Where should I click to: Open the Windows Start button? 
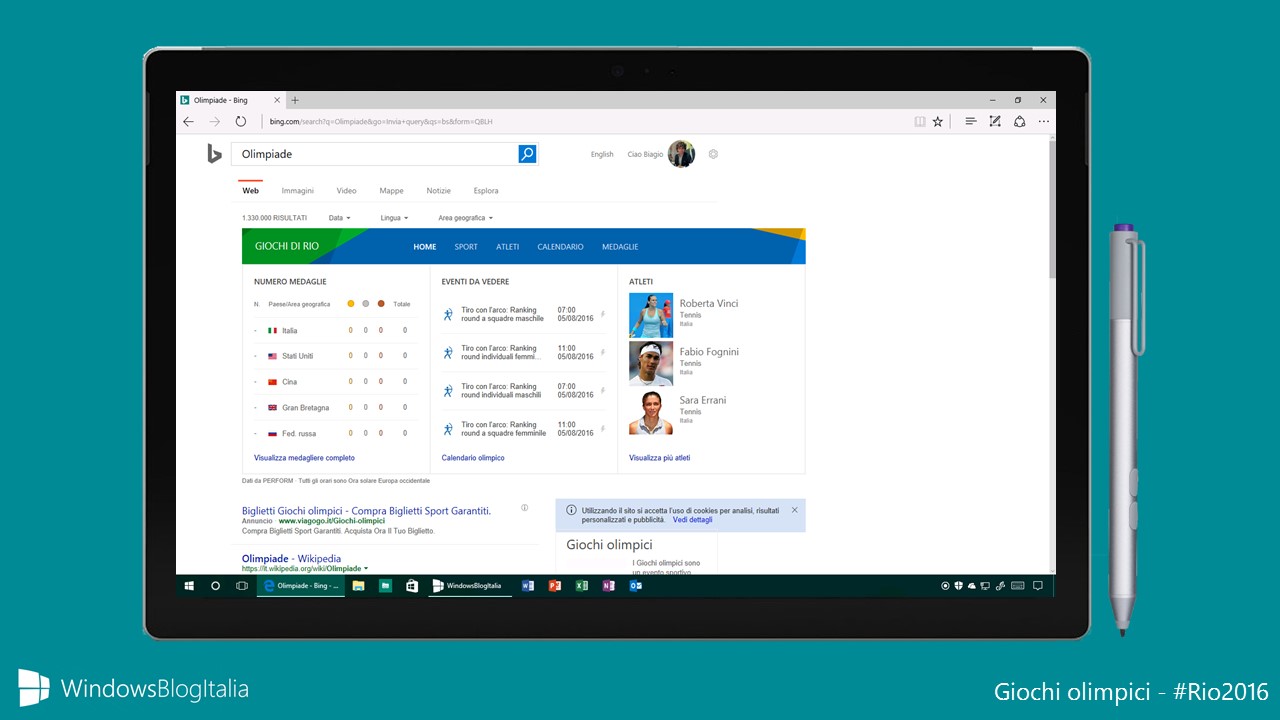188,586
